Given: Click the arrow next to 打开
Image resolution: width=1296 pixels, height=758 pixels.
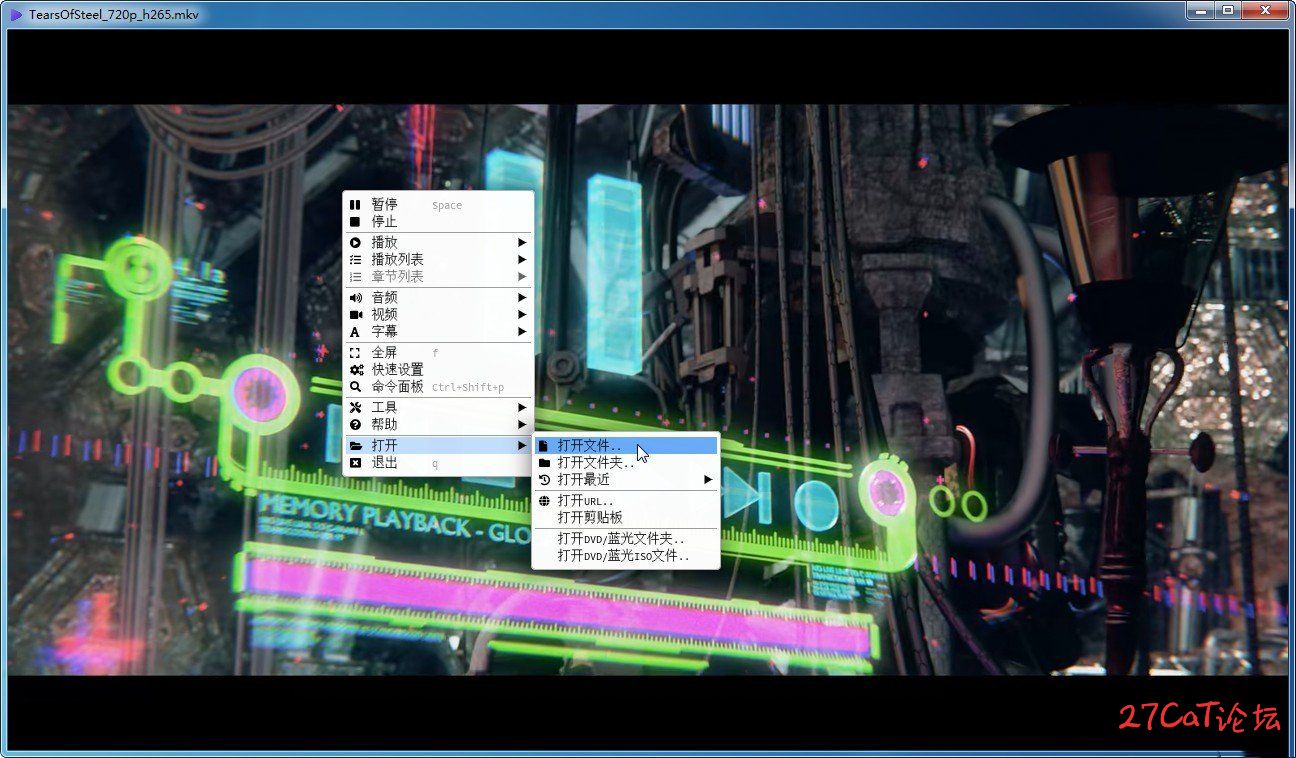Looking at the screenshot, I should pyautogui.click(x=521, y=446).
